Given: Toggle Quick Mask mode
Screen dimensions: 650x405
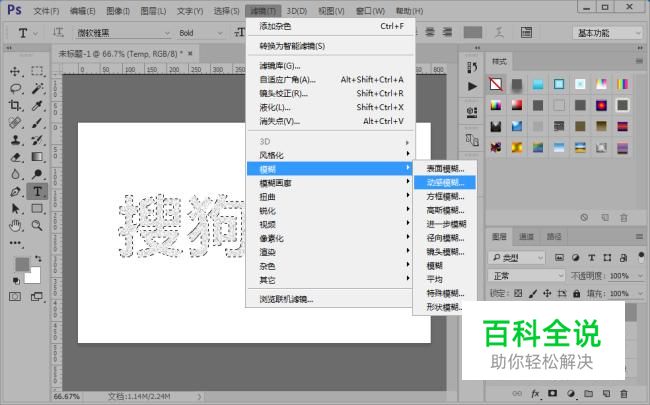Looking at the screenshot, I should coord(15,296).
